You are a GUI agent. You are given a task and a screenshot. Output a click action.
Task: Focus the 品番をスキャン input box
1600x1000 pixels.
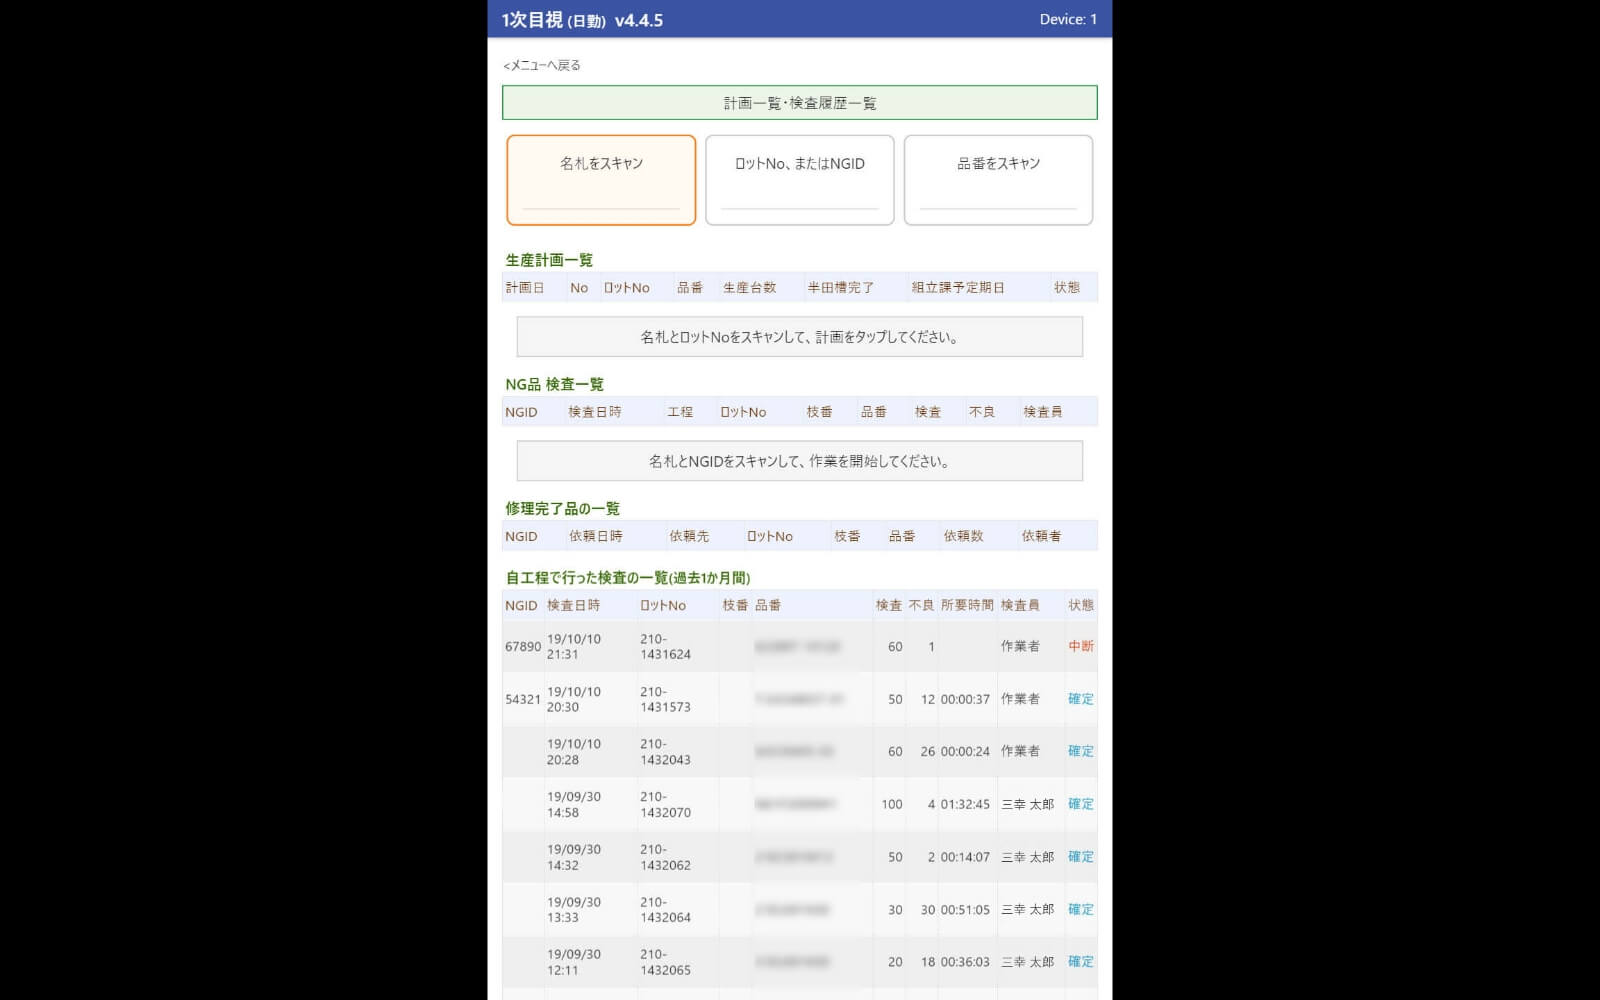point(998,180)
